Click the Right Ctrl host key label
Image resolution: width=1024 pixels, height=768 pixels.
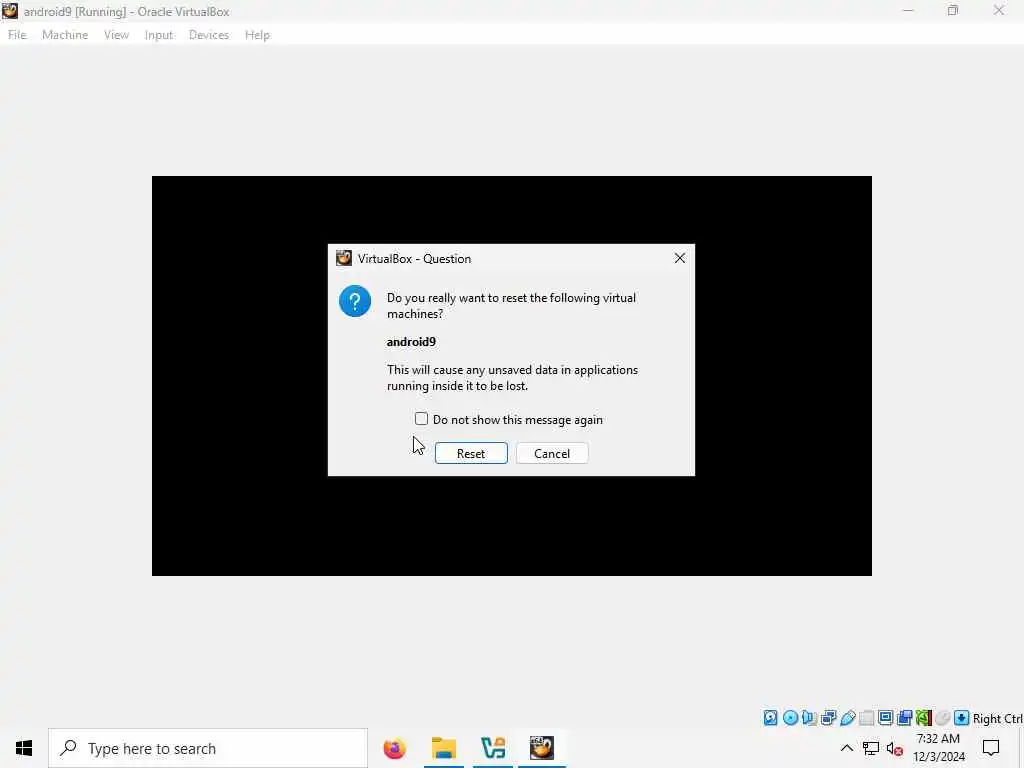997,718
